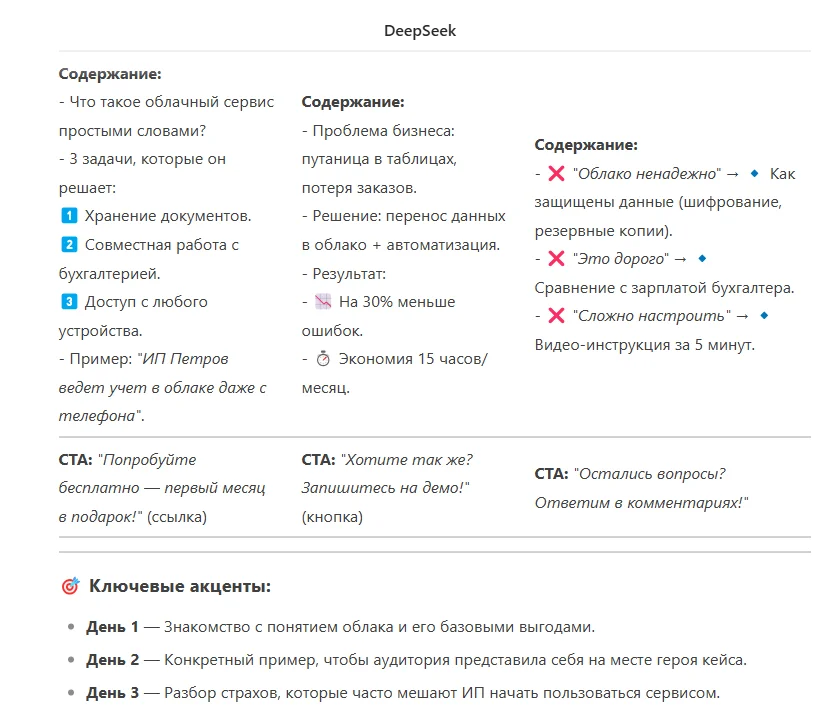Click the number 2 emoji before Совместная работа

click(x=68, y=245)
